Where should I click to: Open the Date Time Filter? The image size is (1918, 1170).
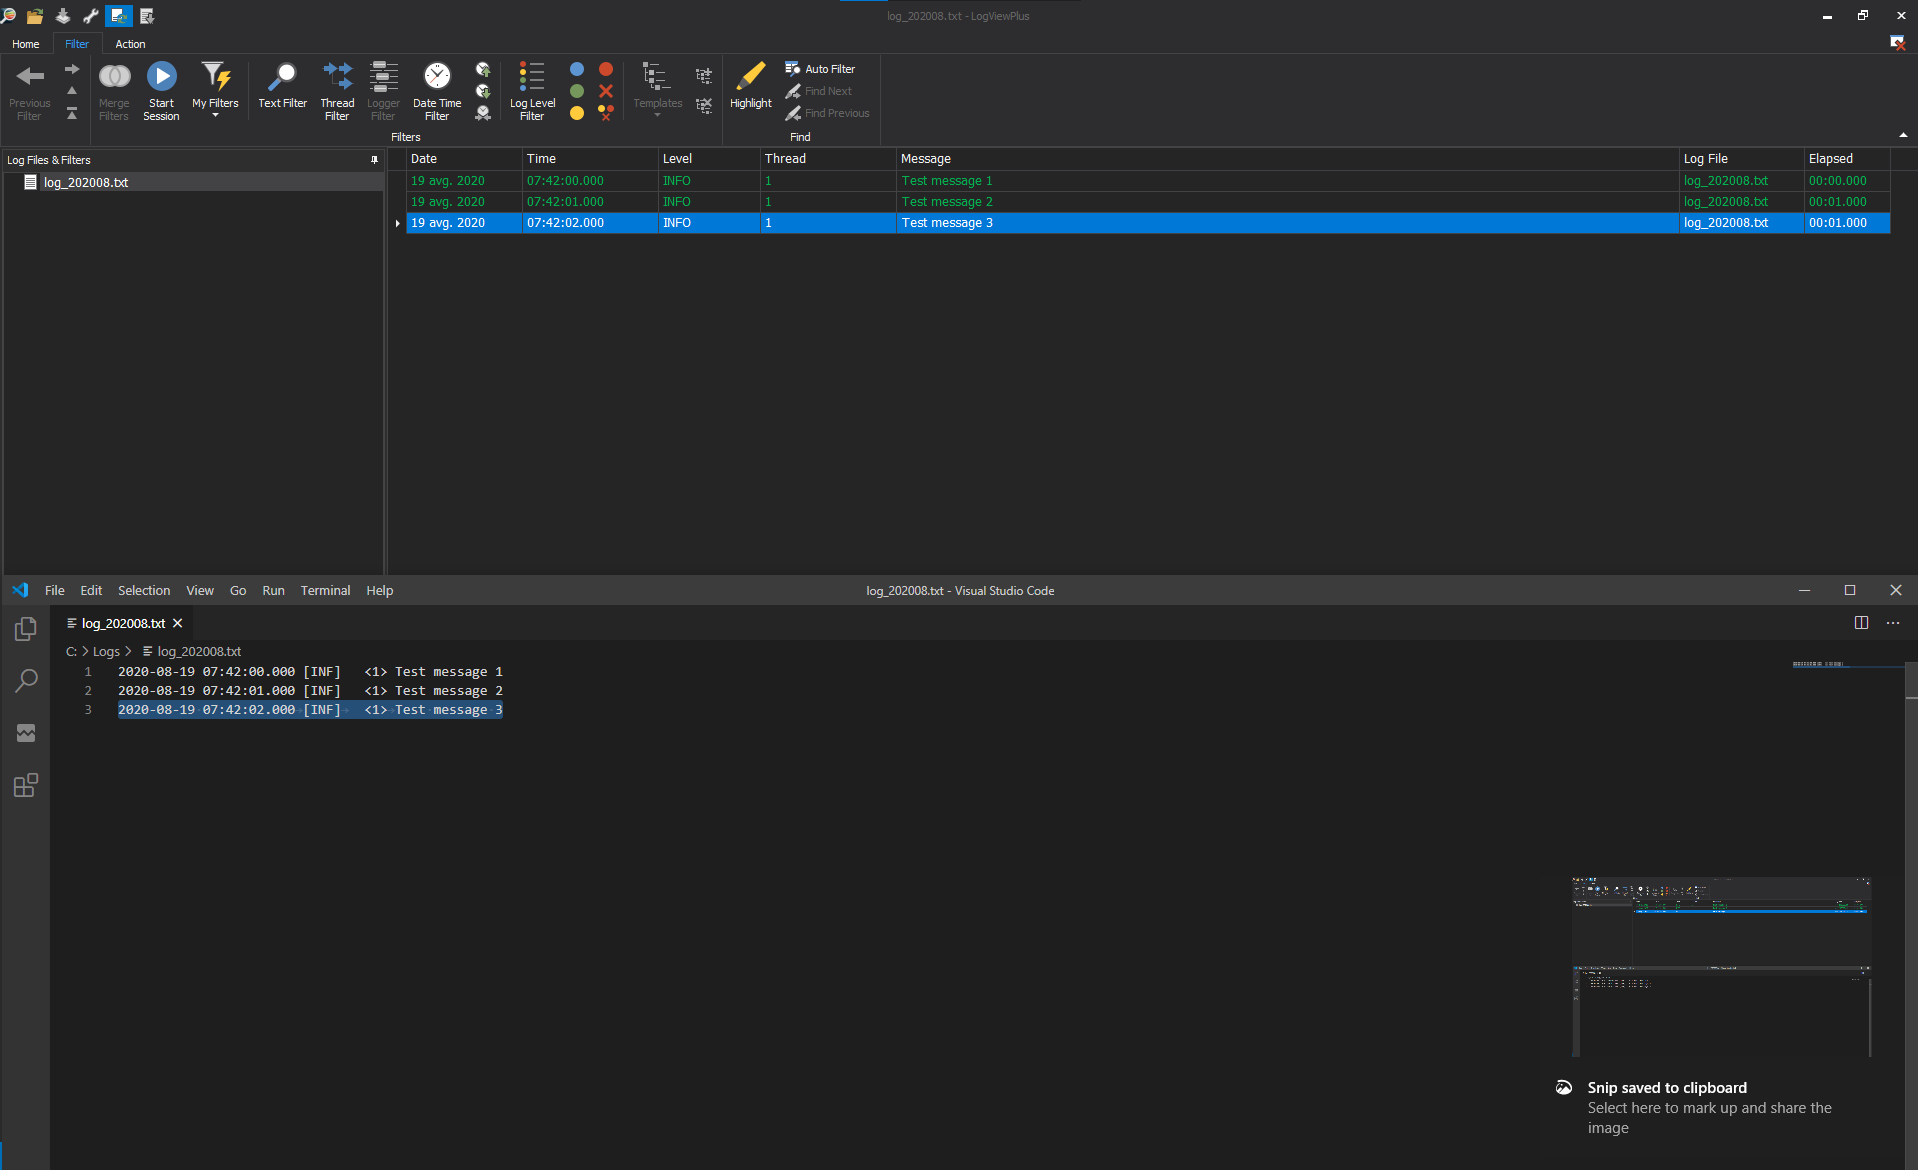click(x=437, y=90)
